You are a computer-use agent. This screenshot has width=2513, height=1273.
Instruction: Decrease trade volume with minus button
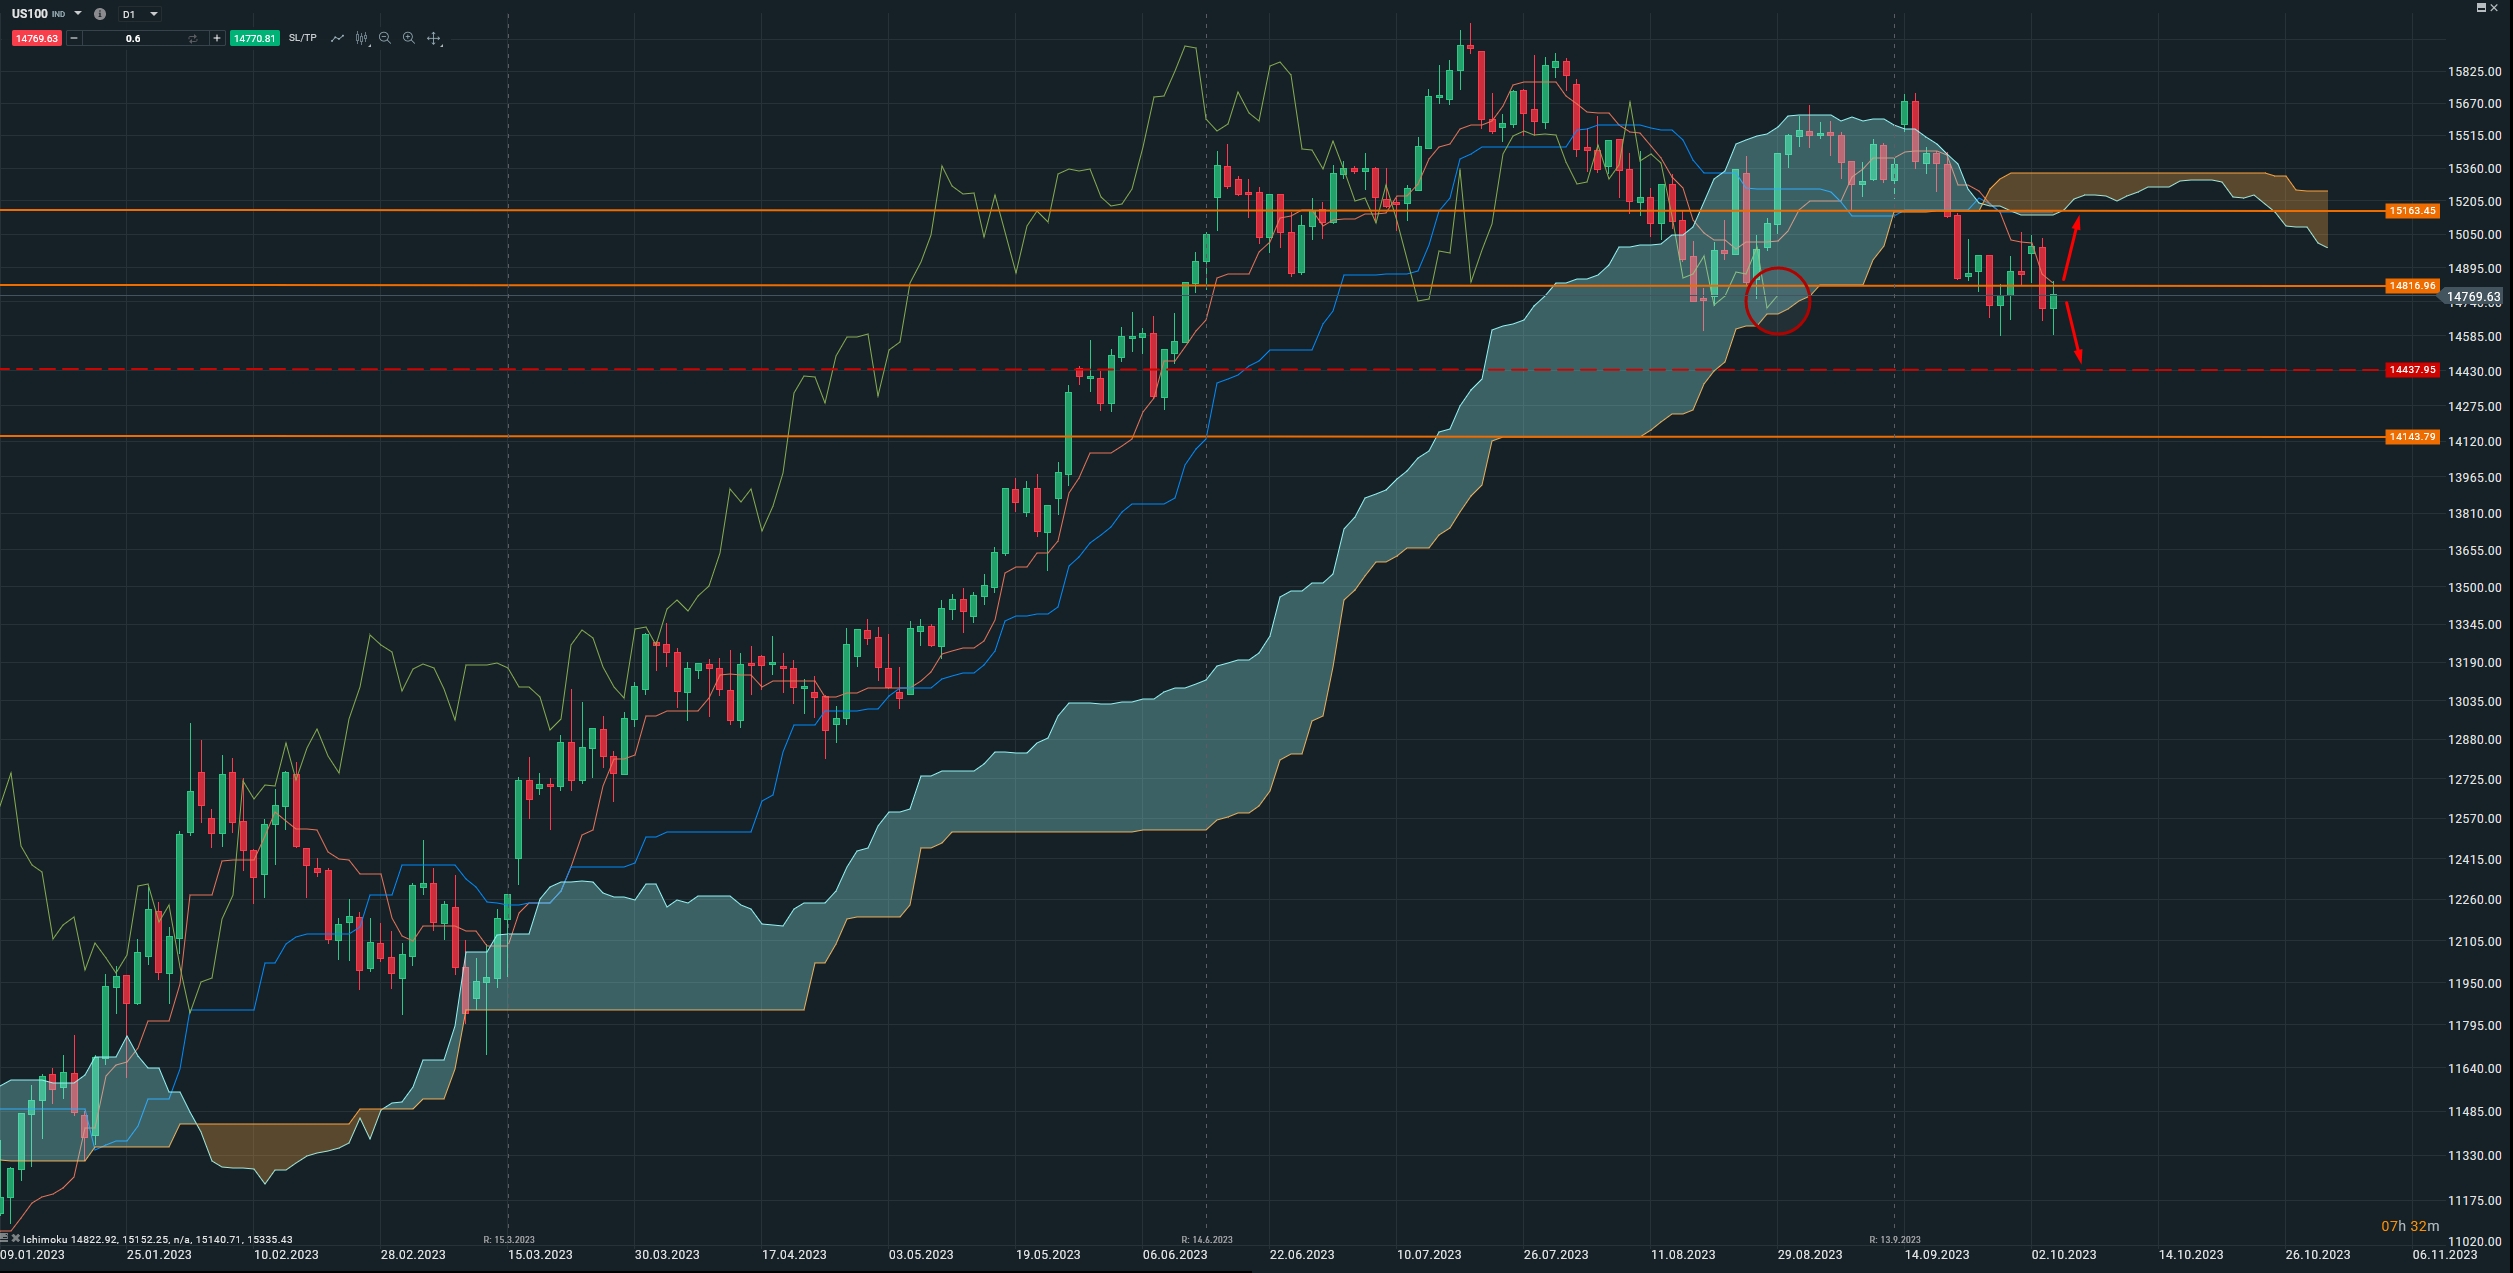[74, 38]
